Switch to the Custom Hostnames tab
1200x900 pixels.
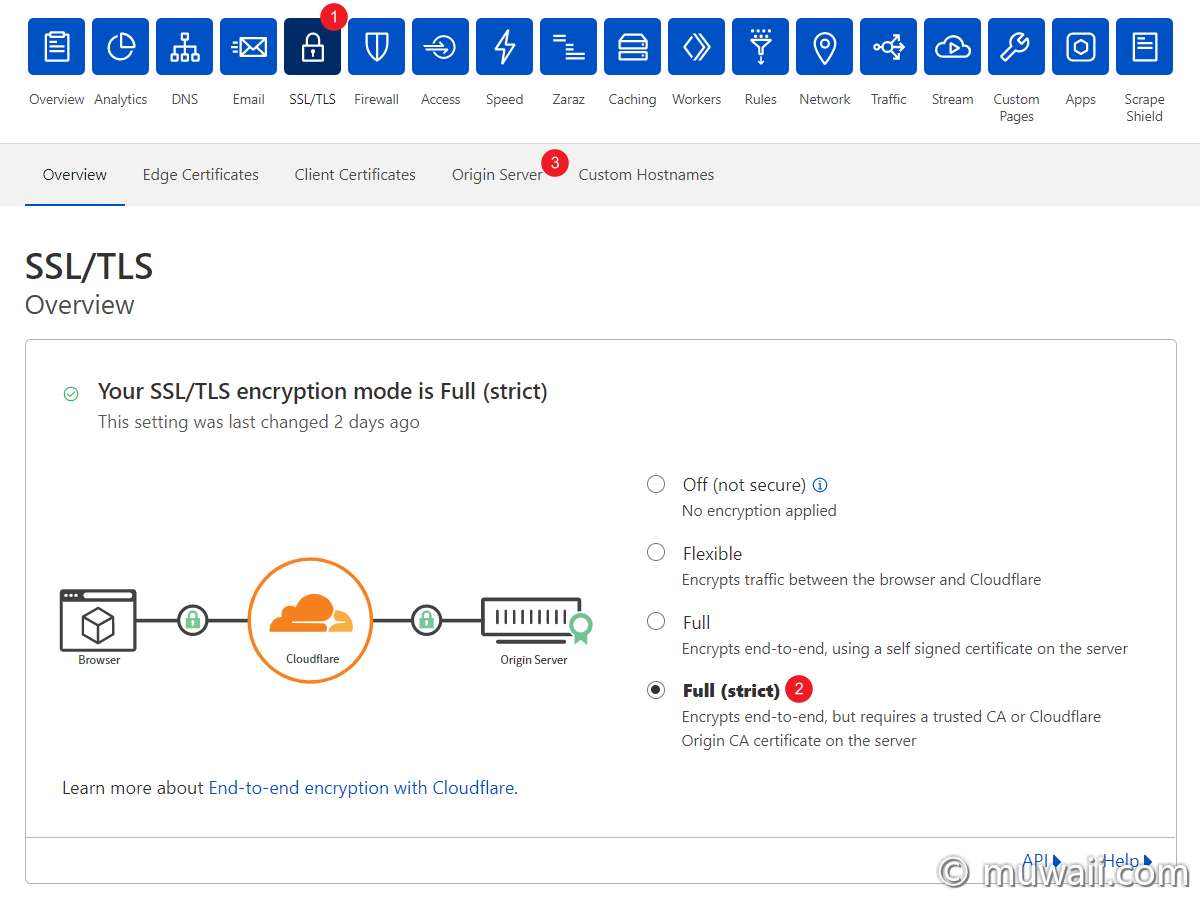646,174
